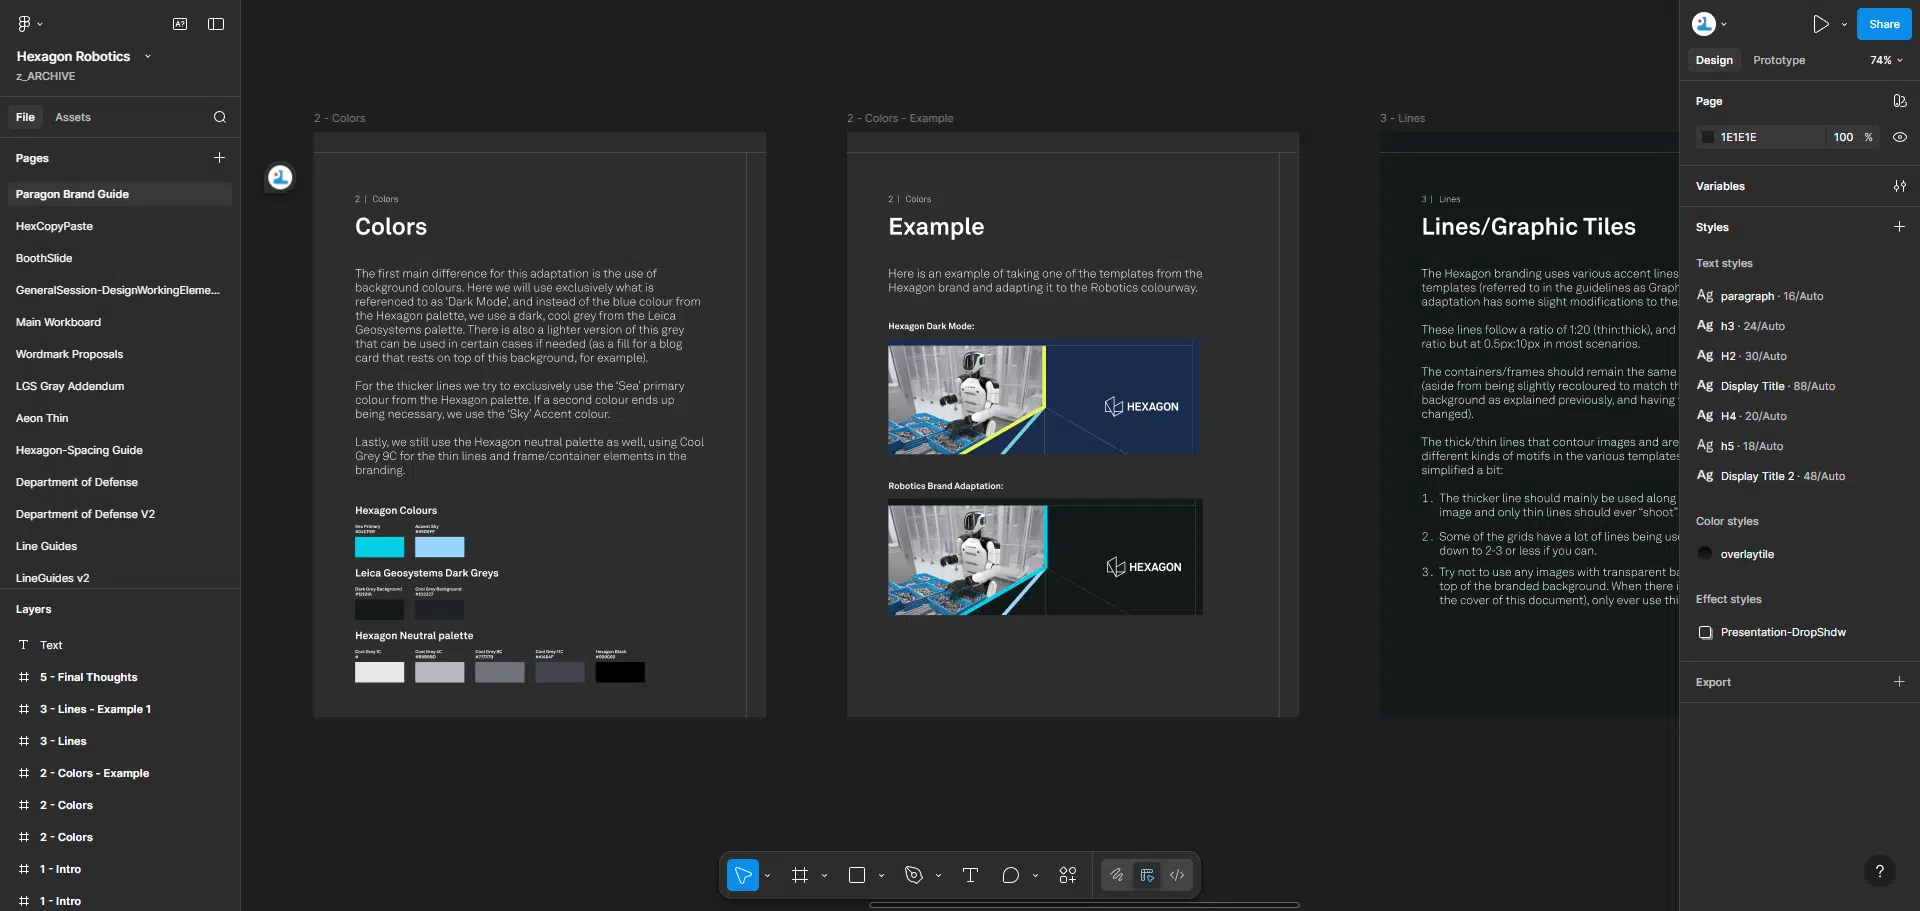Add a new page with plus button
Screen dimensions: 1920x911
(x=219, y=158)
